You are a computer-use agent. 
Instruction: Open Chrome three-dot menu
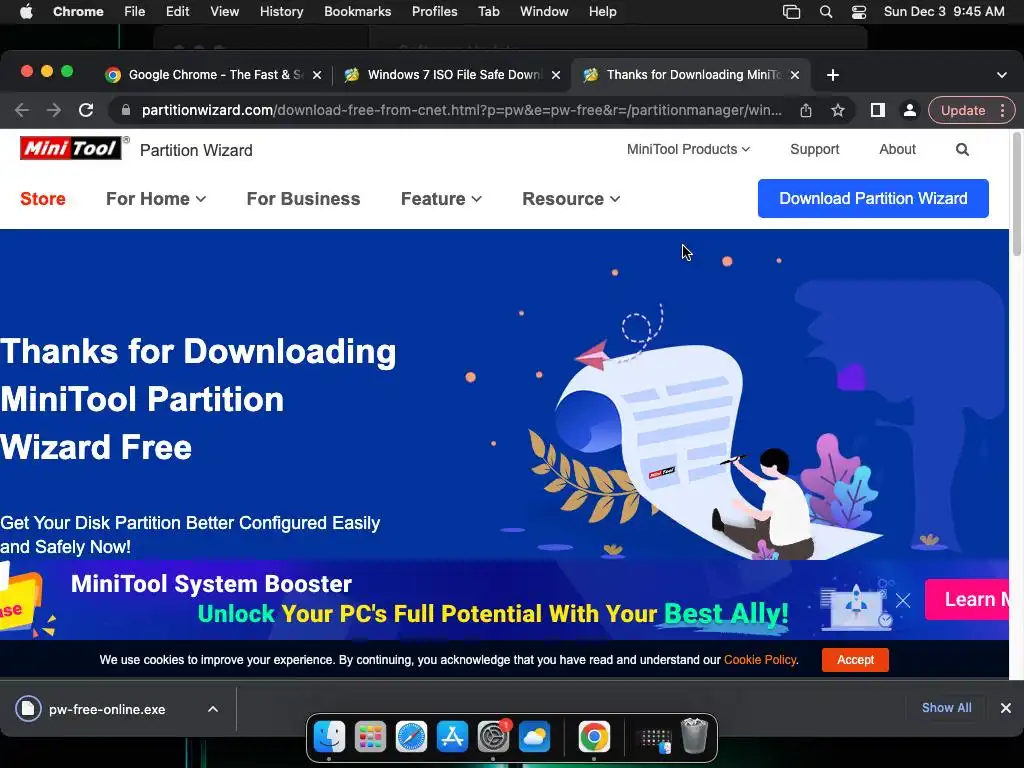1002,110
